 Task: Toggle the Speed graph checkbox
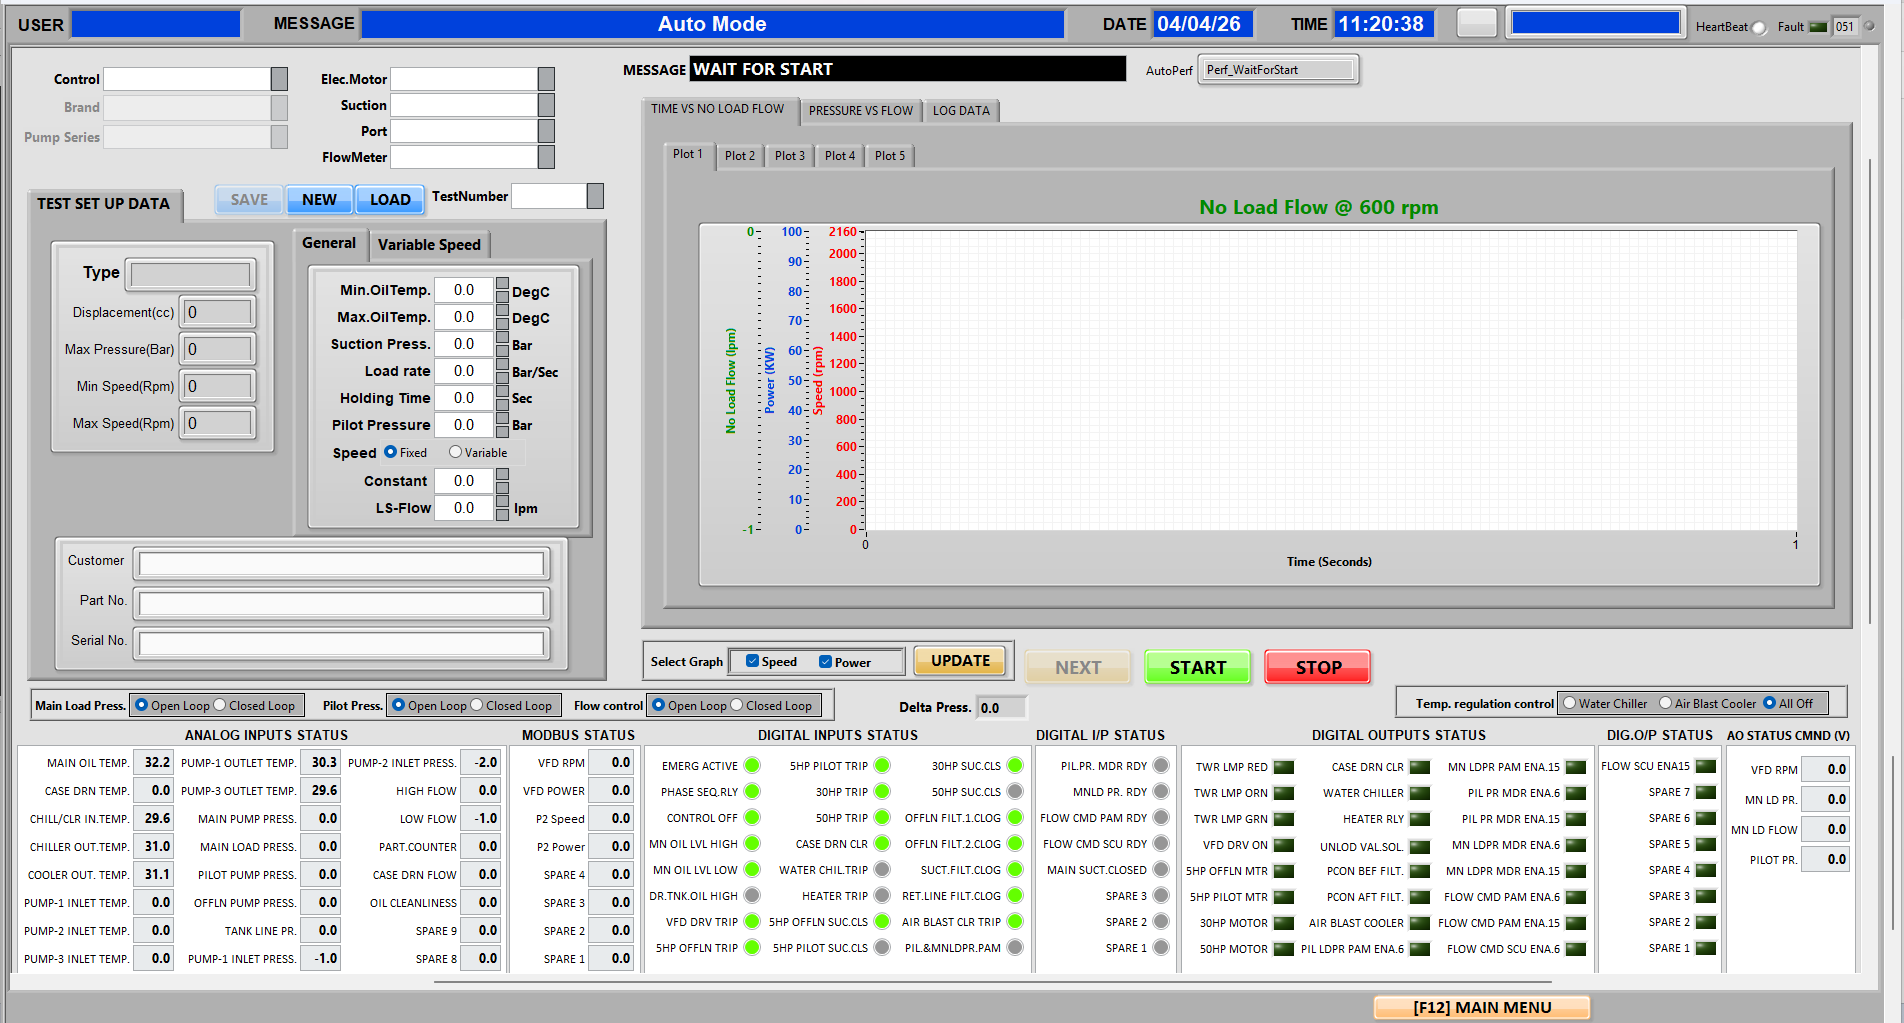pos(753,661)
